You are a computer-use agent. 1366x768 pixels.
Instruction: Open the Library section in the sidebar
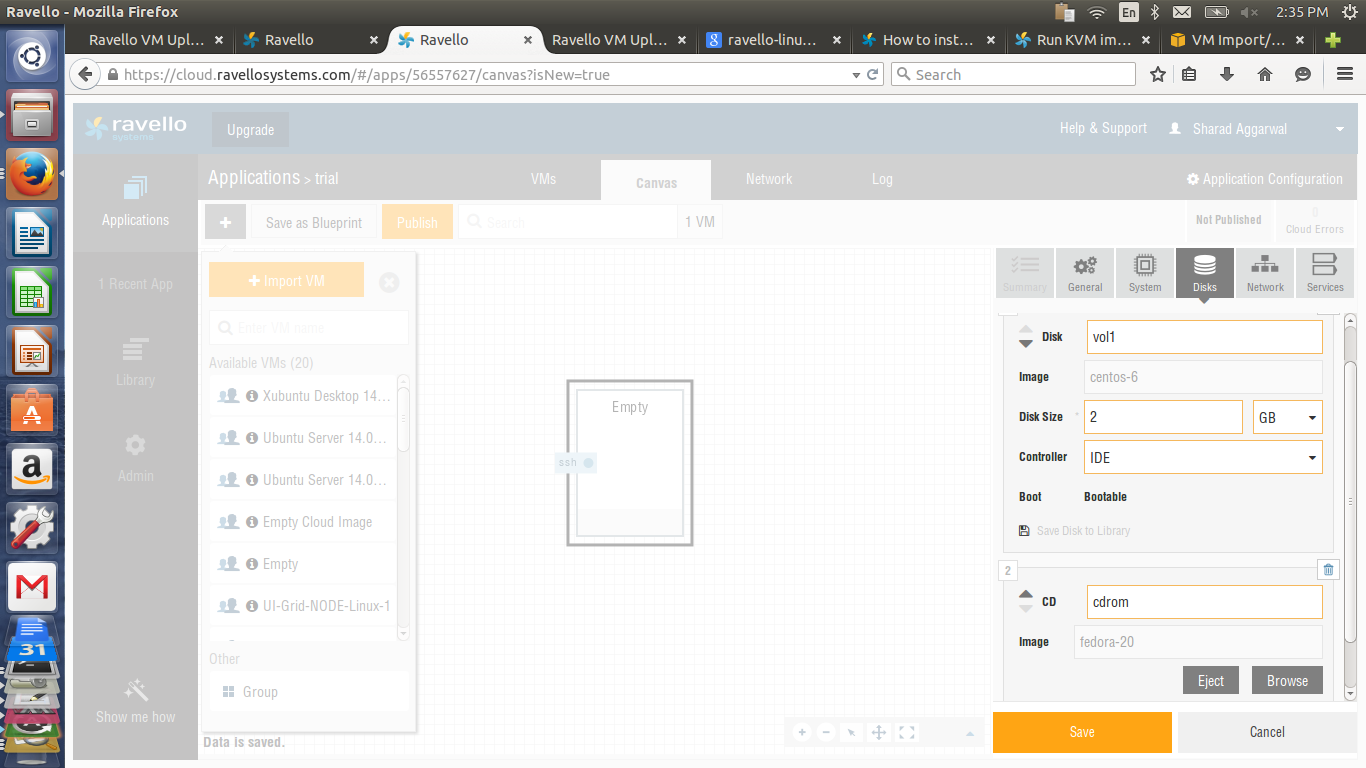pos(135,363)
